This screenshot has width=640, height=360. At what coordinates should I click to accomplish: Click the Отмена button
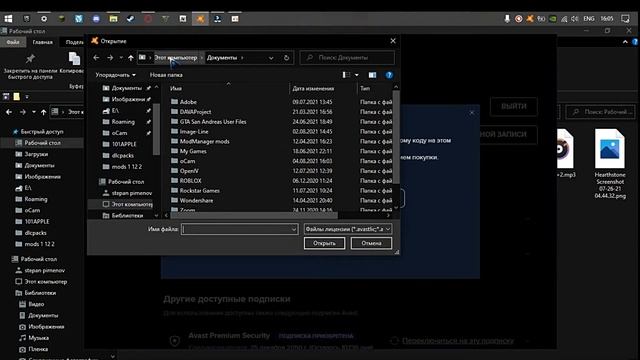(x=371, y=243)
